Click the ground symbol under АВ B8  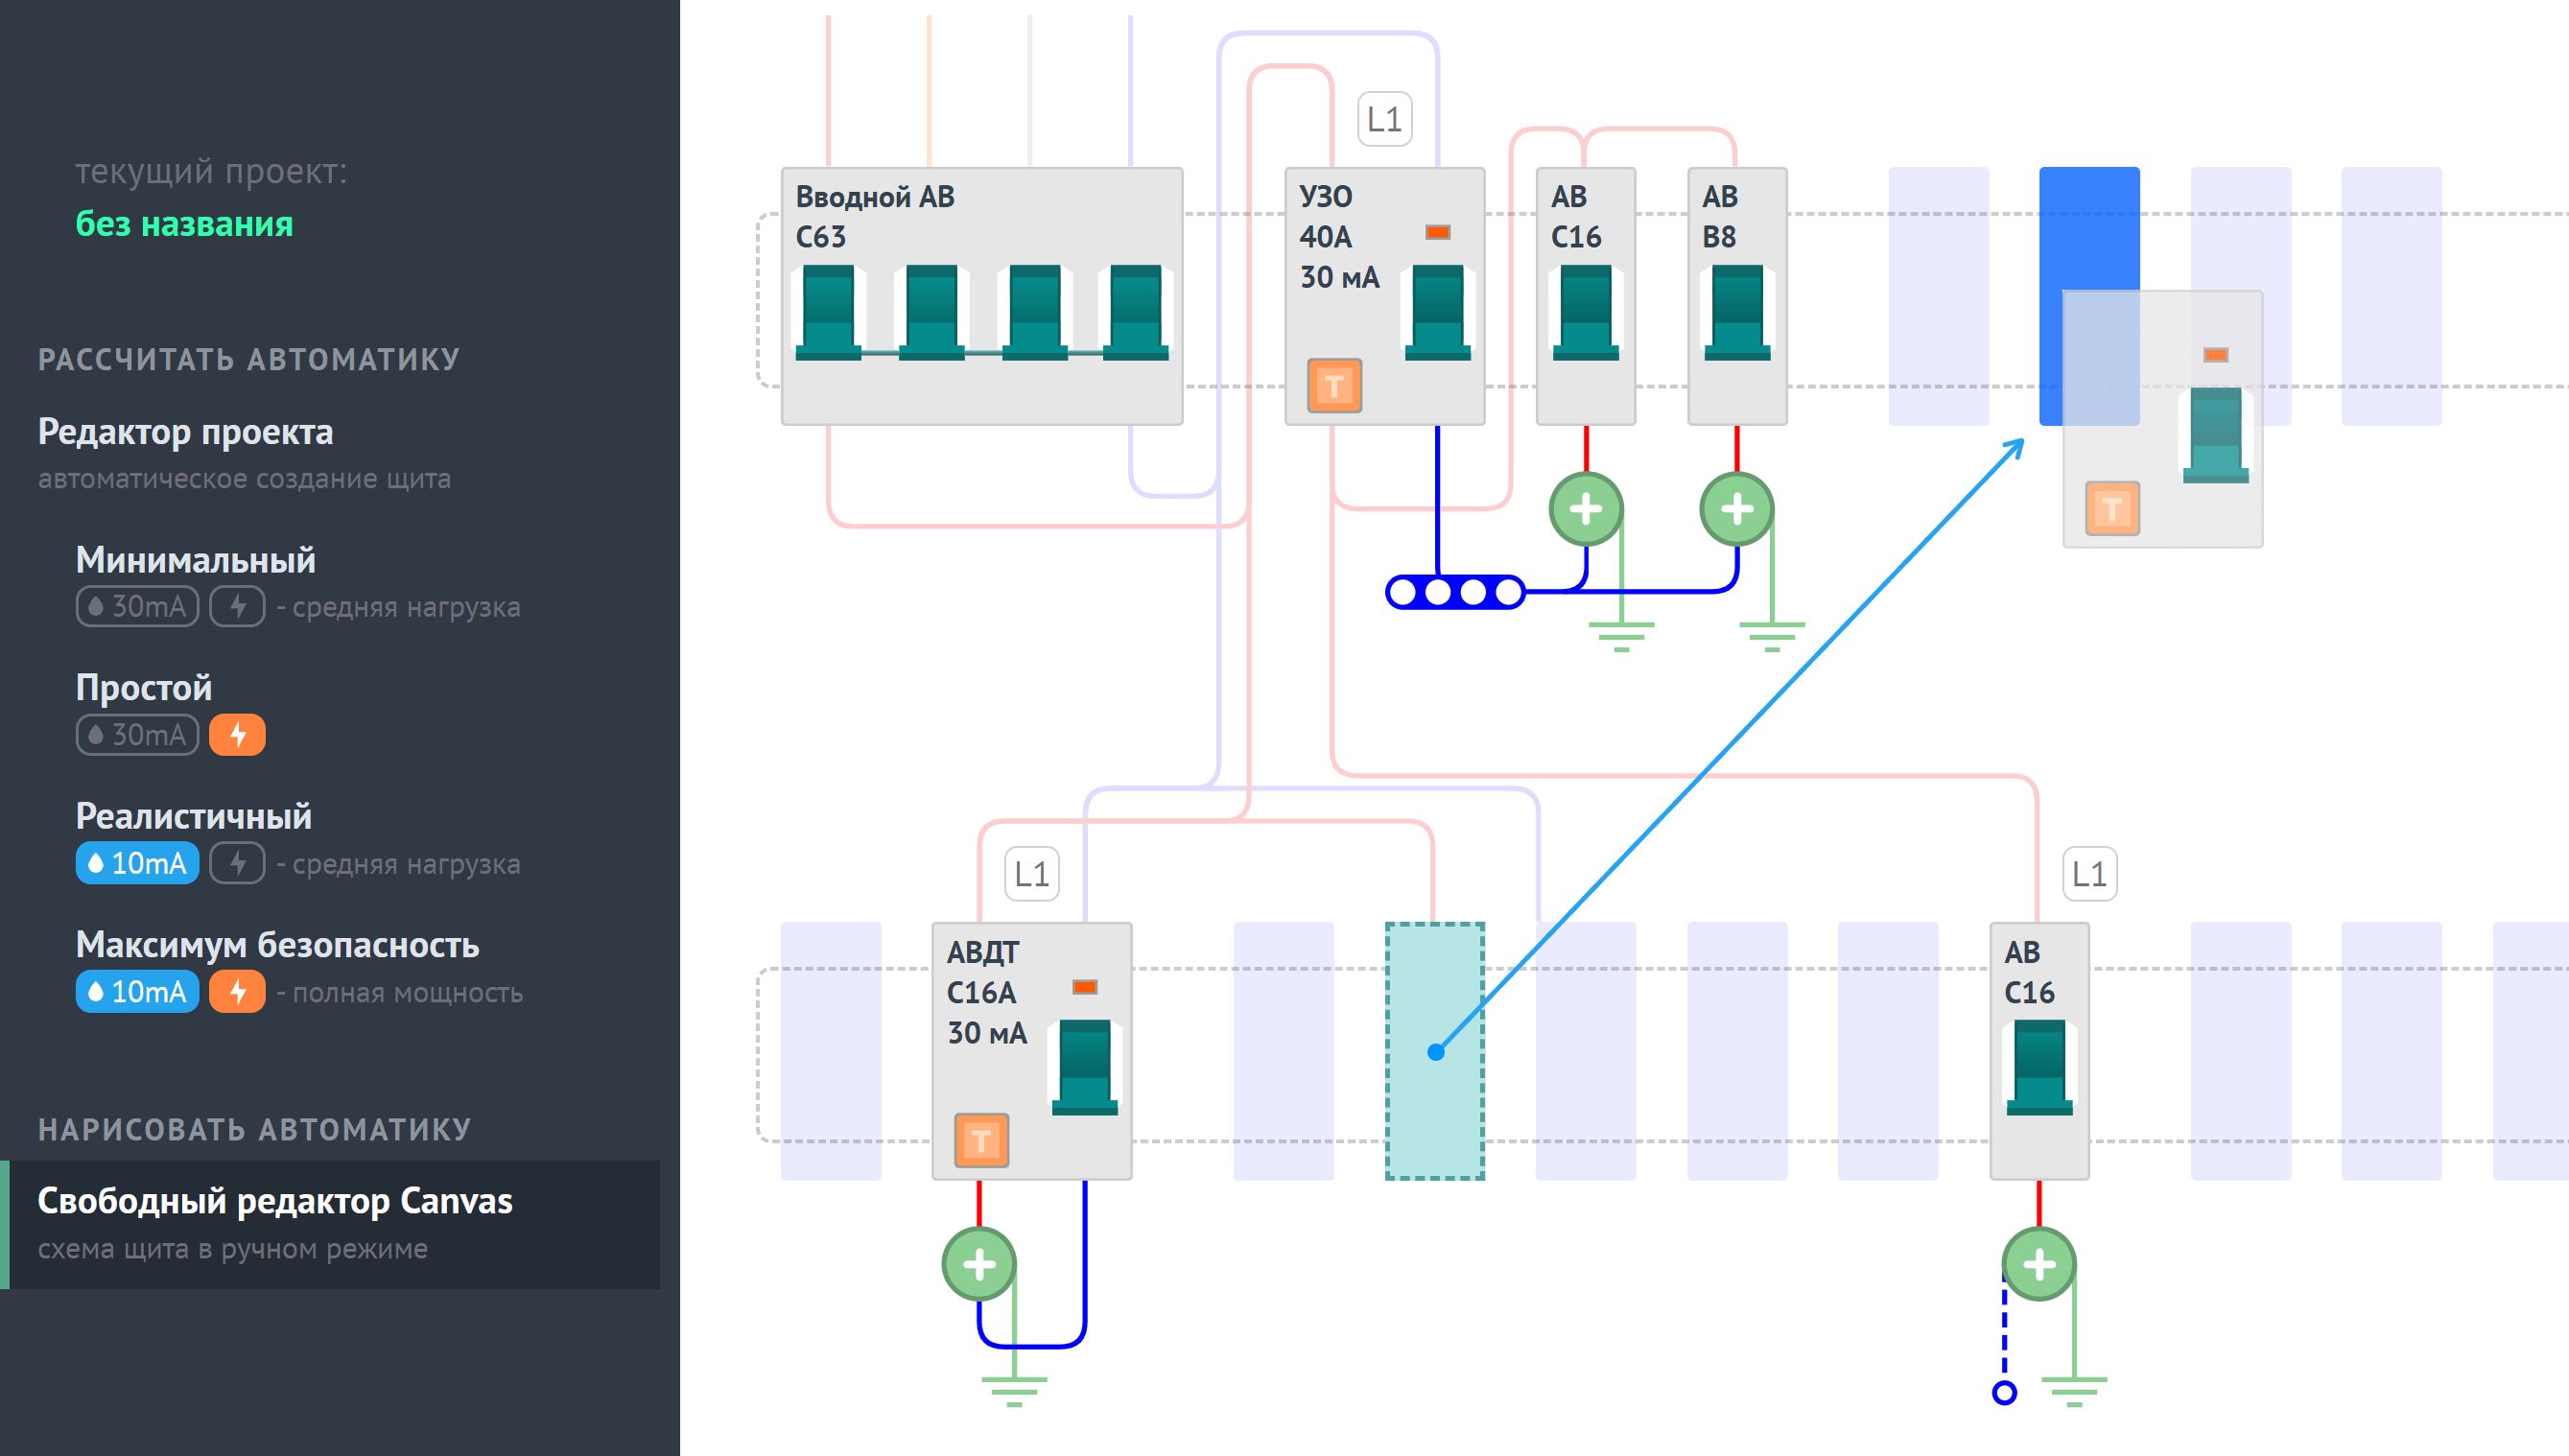(1772, 636)
